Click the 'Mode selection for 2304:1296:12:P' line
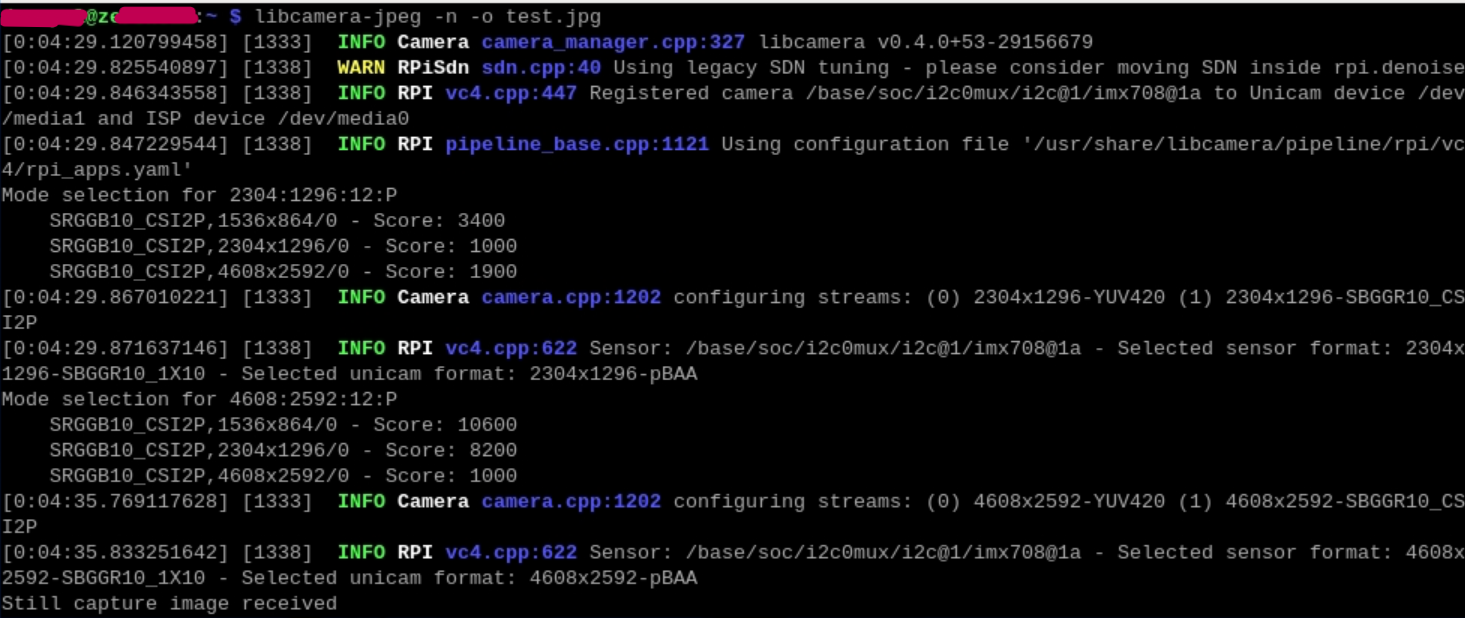The image size is (1465, 618). pyautogui.click(x=199, y=195)
